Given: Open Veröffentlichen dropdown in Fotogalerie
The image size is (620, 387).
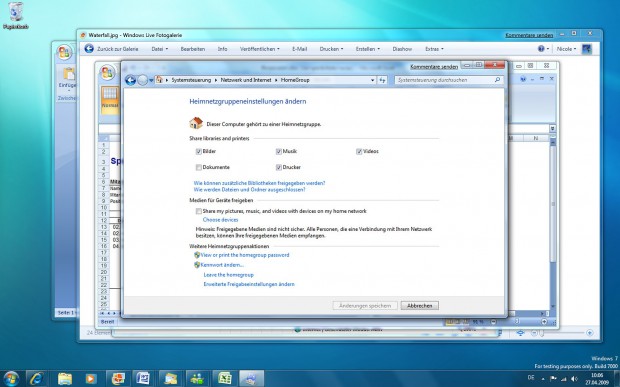Looking at the screenshot, I should point(259,49).
